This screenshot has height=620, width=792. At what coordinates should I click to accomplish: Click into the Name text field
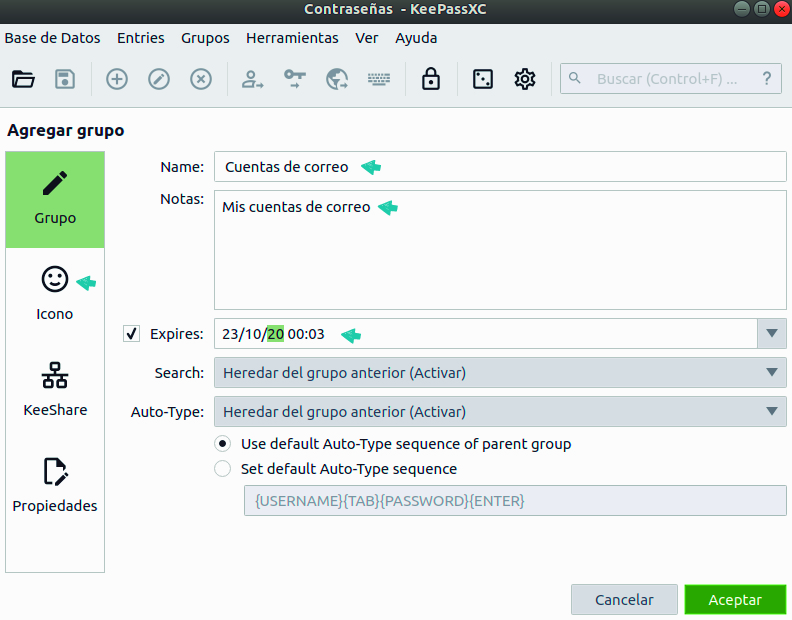pos(500,167)
